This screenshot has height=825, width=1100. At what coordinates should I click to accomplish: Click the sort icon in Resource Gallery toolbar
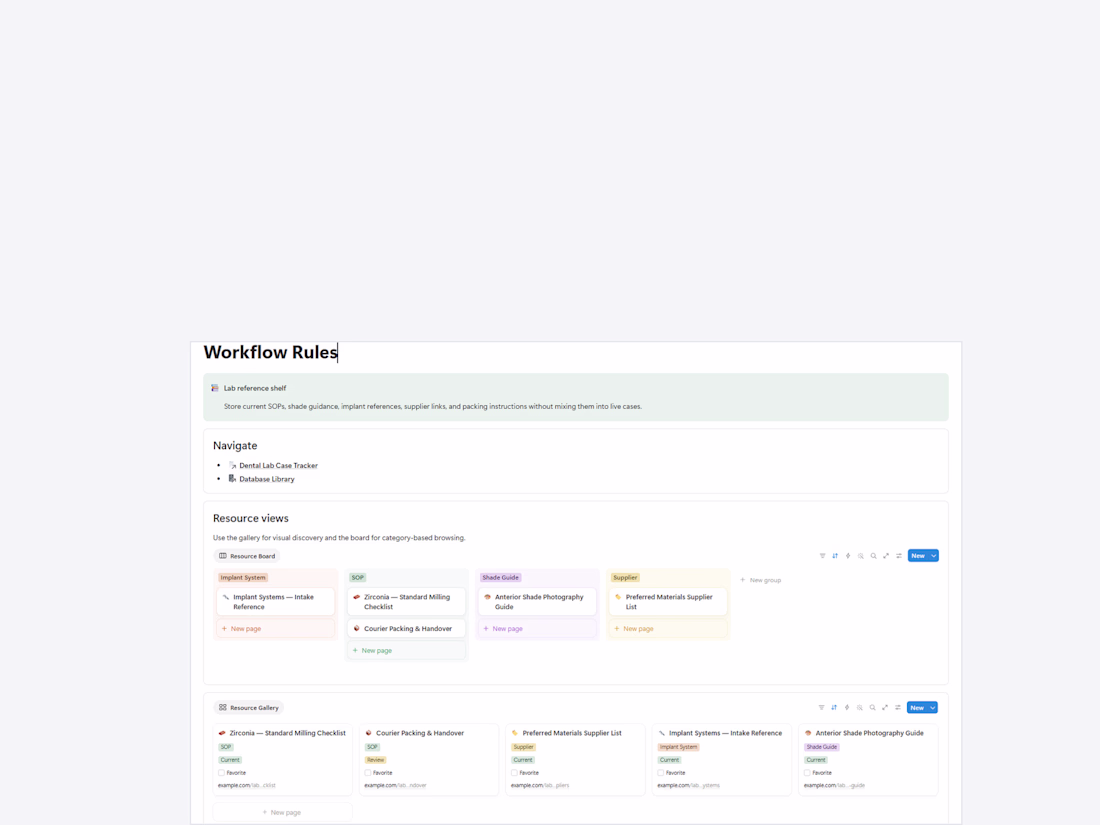coord(834,707)
